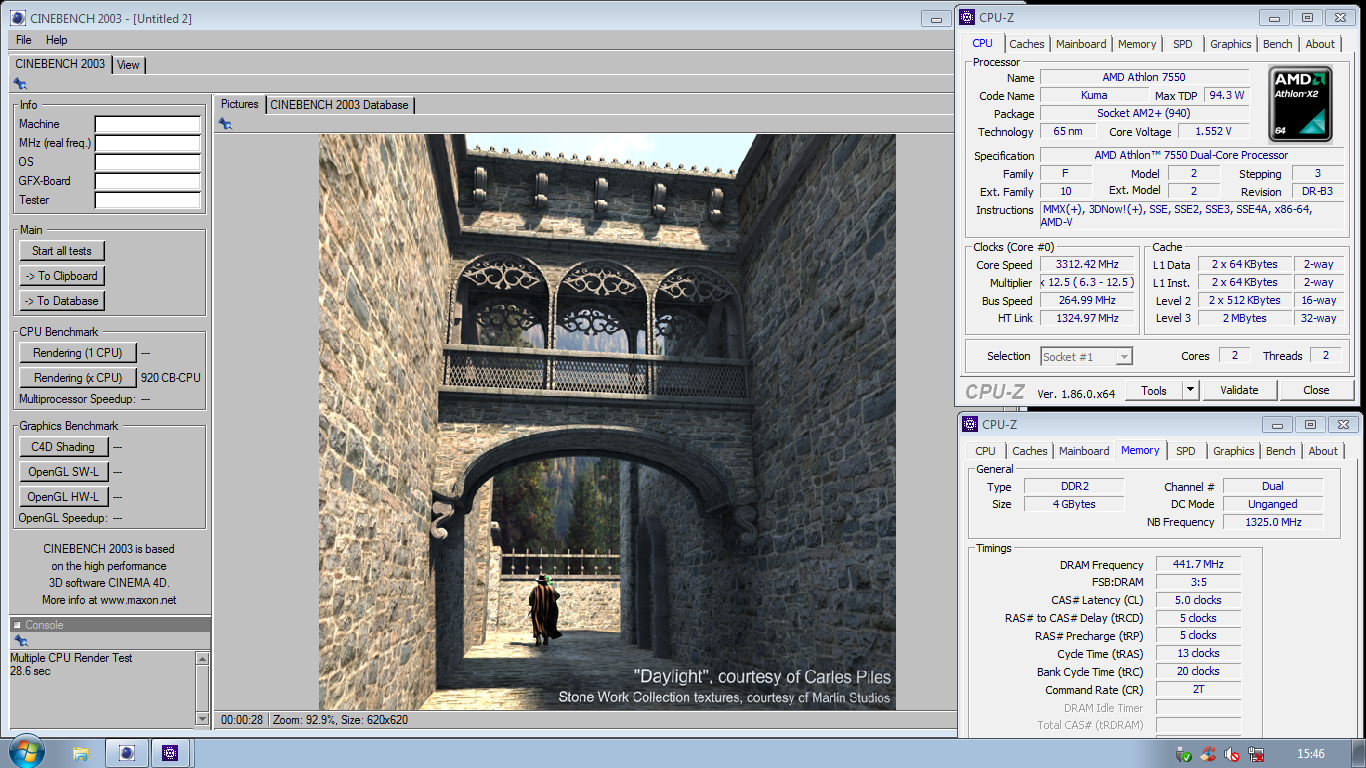Switch to CPU-Z taskbar button

click(171, 753)
